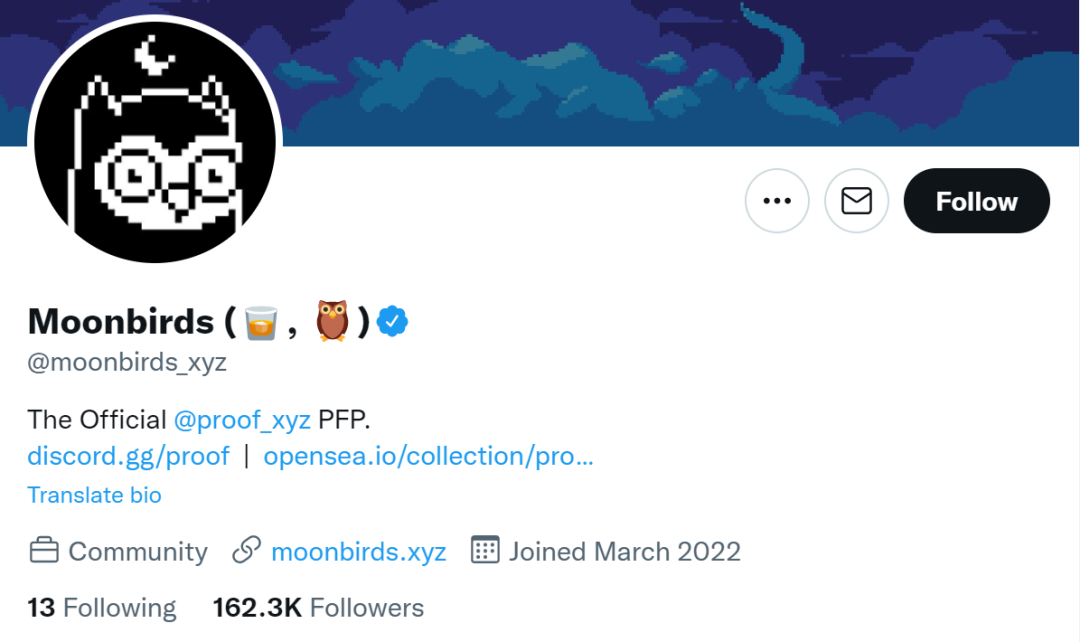1080x642 pixels.
Task: Click the @moonbirds_xyz handle text
Action: pos(127,362)
